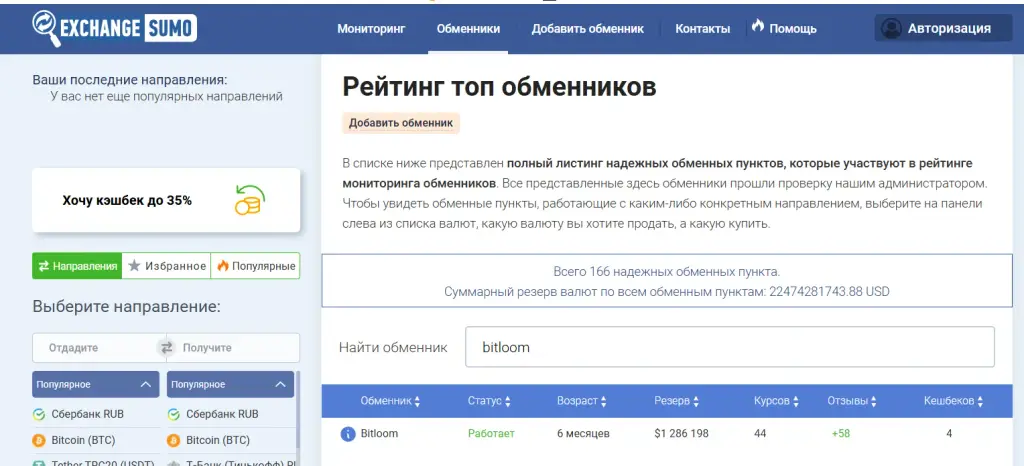This screenshot has height=466, width=1024.
Task: Swap directions with the arrows icon
Action: click(x=167, y=347)
